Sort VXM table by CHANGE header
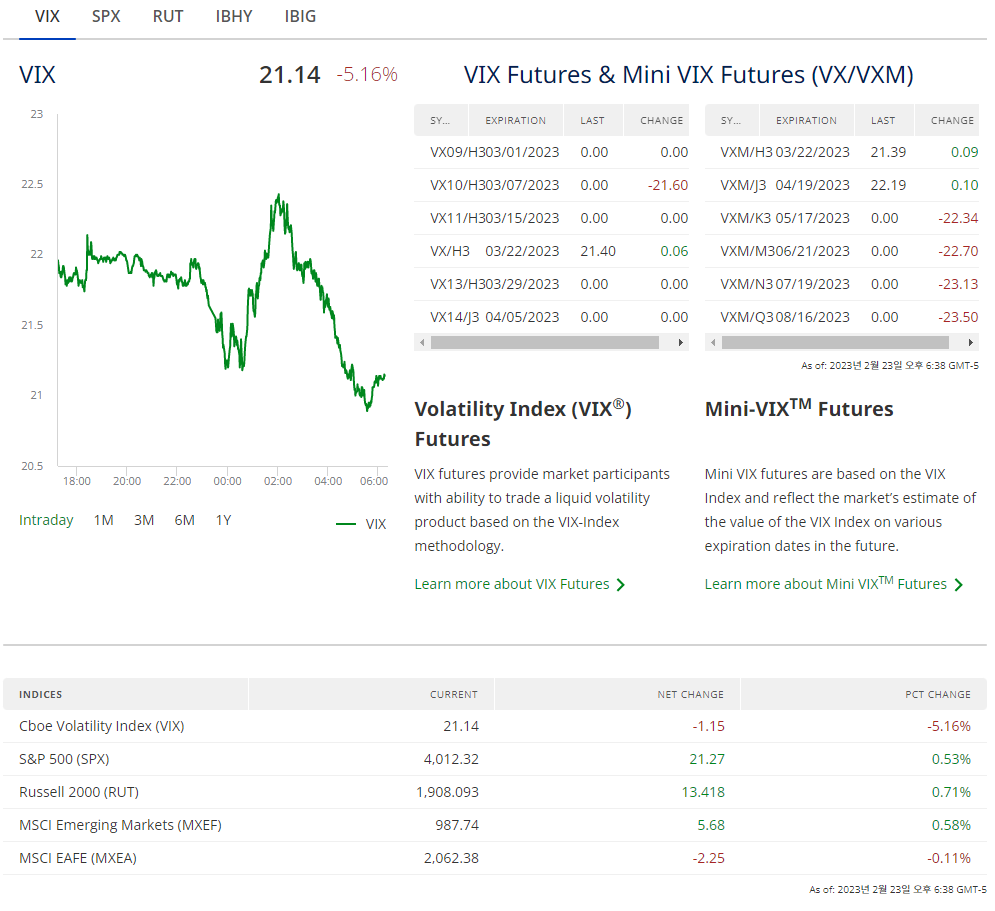 pyautogui.click(x=947, y=121)
